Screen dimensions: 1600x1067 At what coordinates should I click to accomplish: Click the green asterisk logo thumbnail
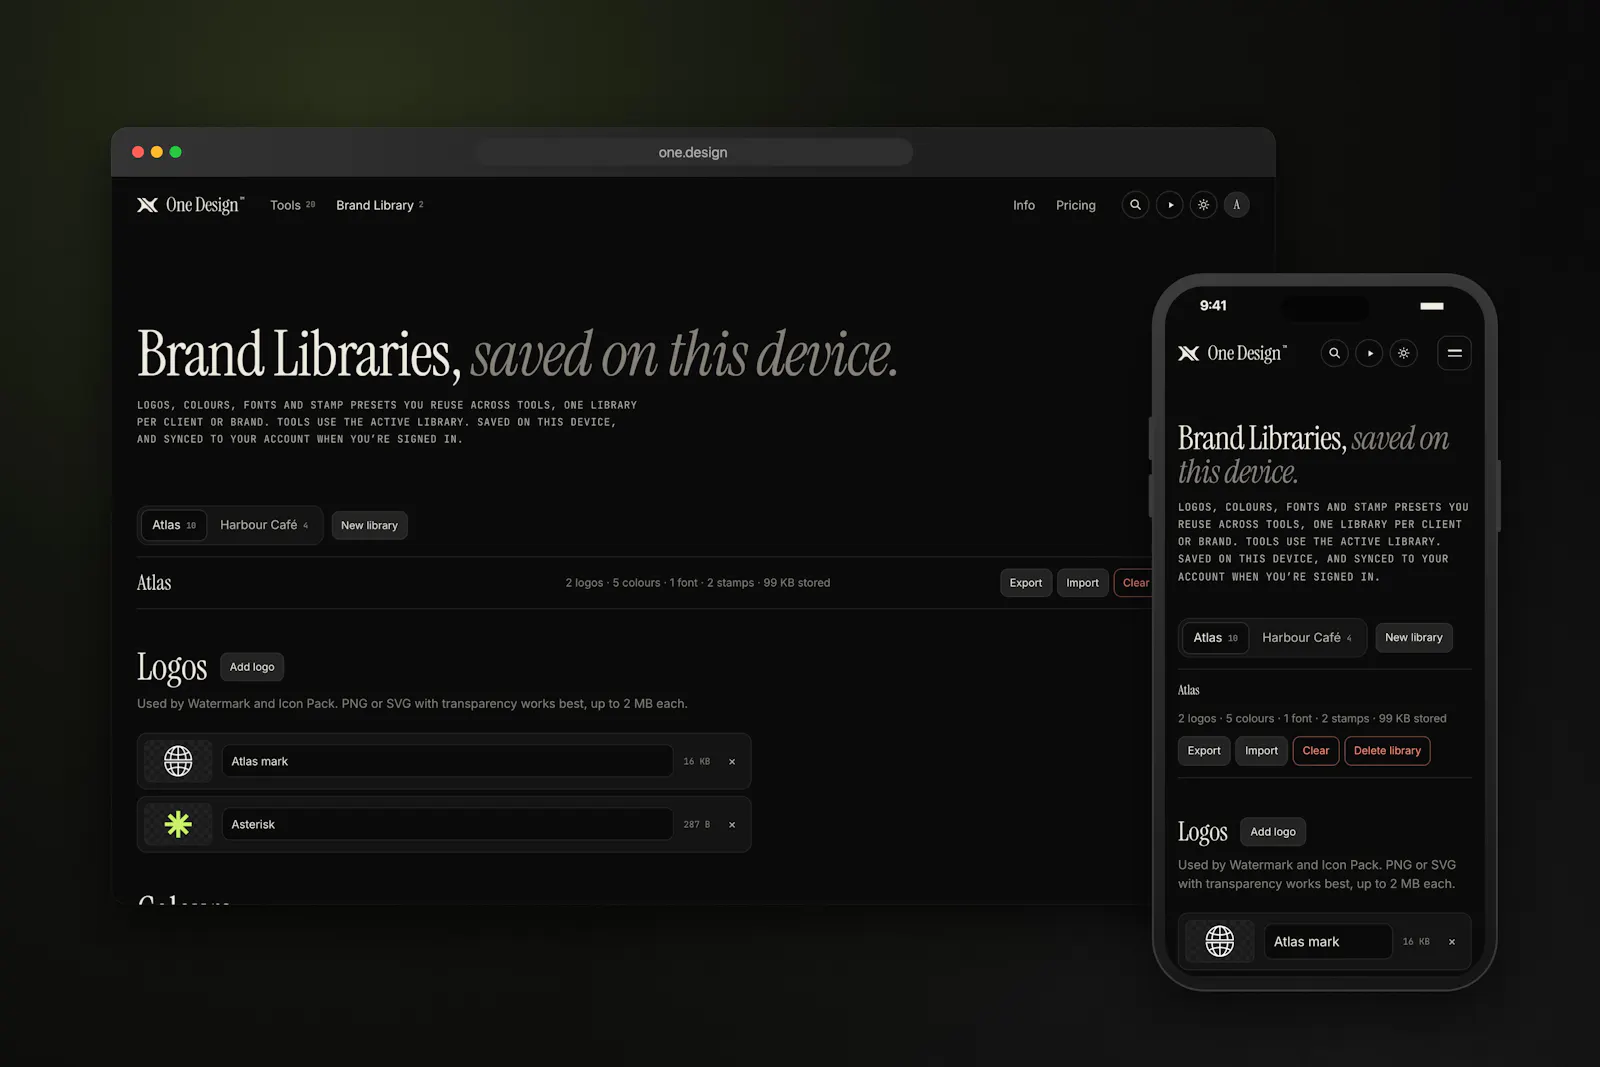178,824
